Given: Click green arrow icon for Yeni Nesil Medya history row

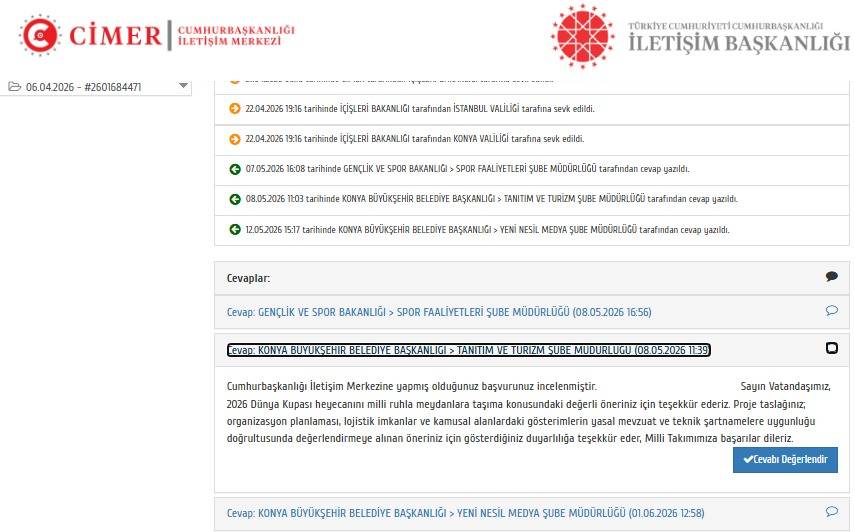Looking at the screenshot, I should coord(234,229).
